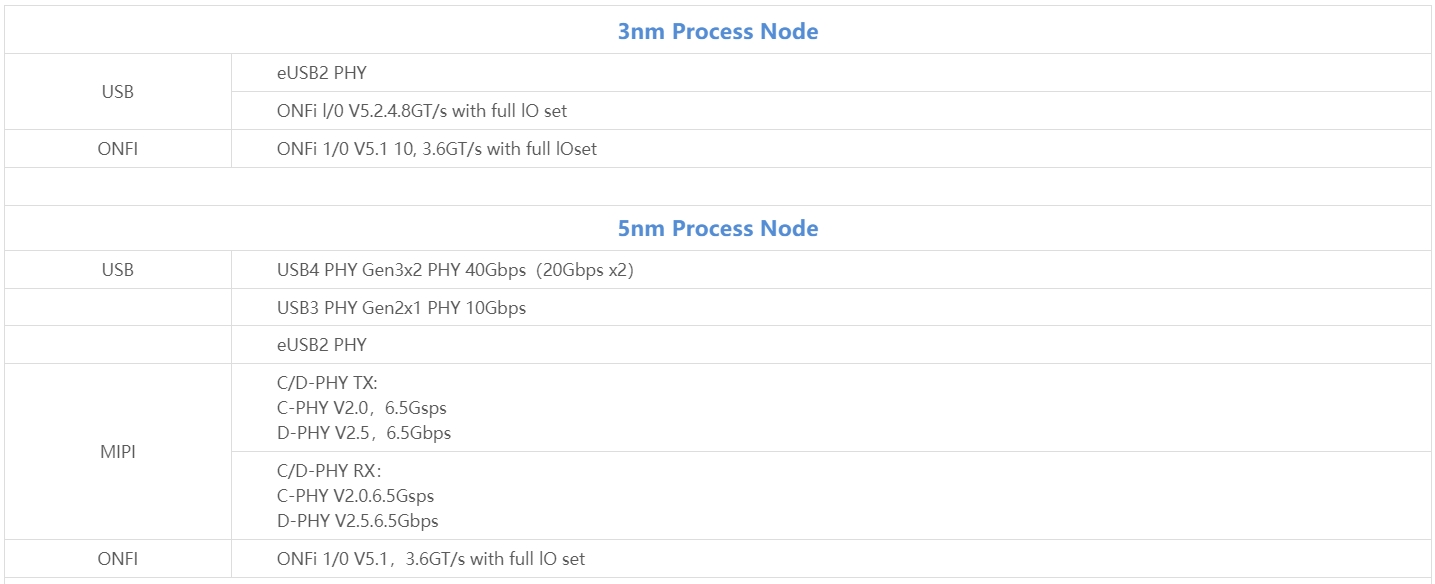Viewport: 1435px width, 584px height.
Task: Click the 5nm Process Node heading
Action: point(718,228)
